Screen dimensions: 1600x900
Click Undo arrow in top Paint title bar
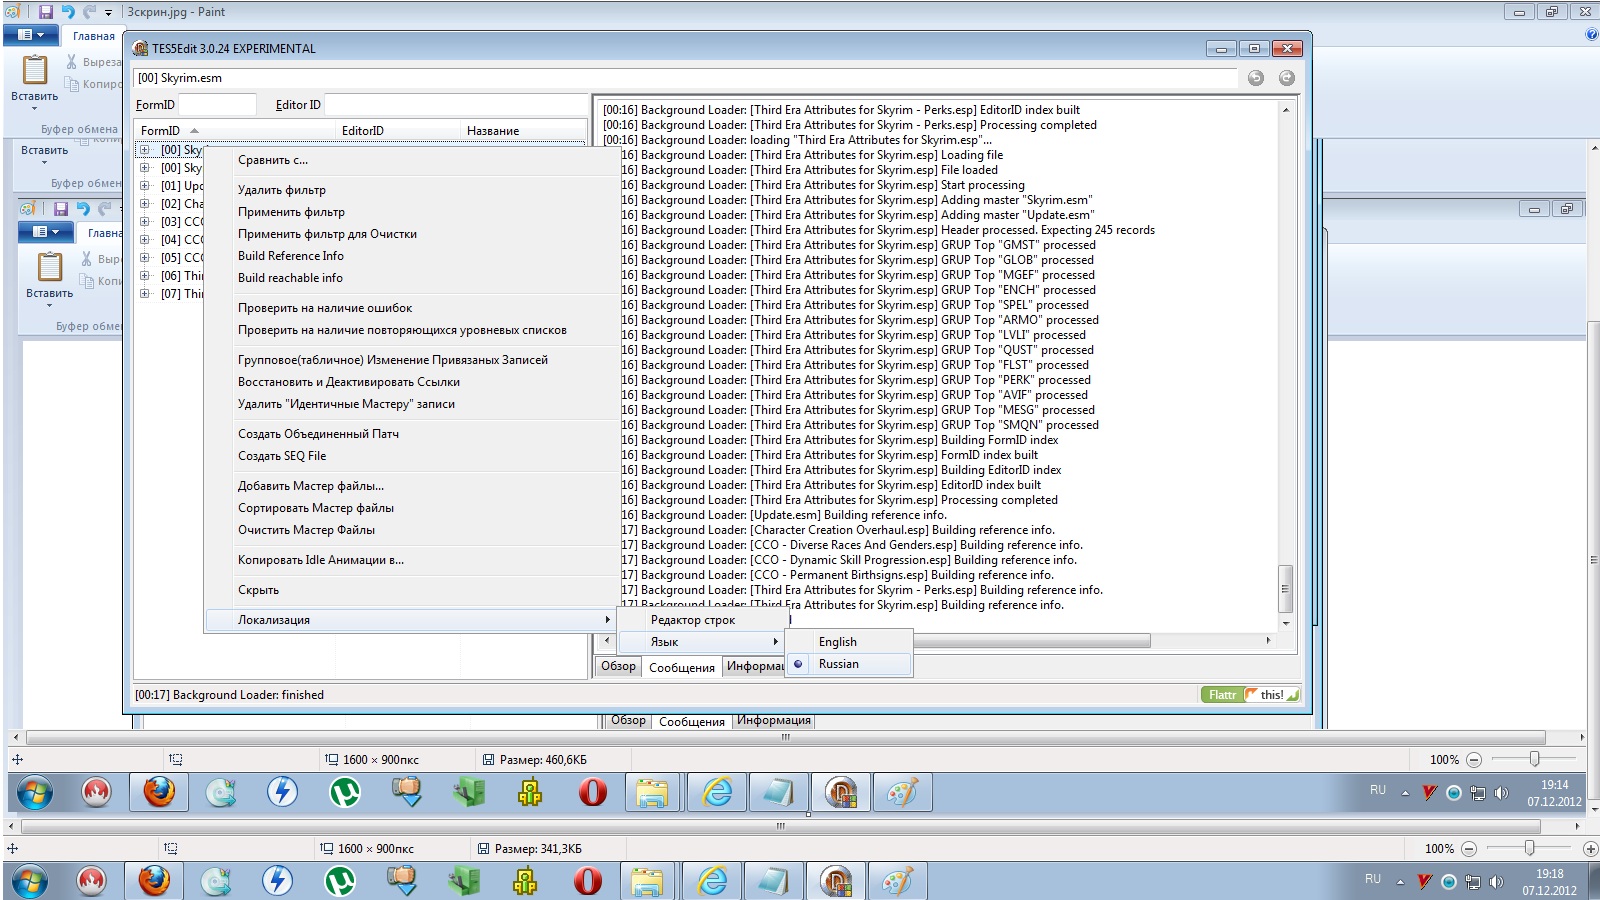point(68,12)
